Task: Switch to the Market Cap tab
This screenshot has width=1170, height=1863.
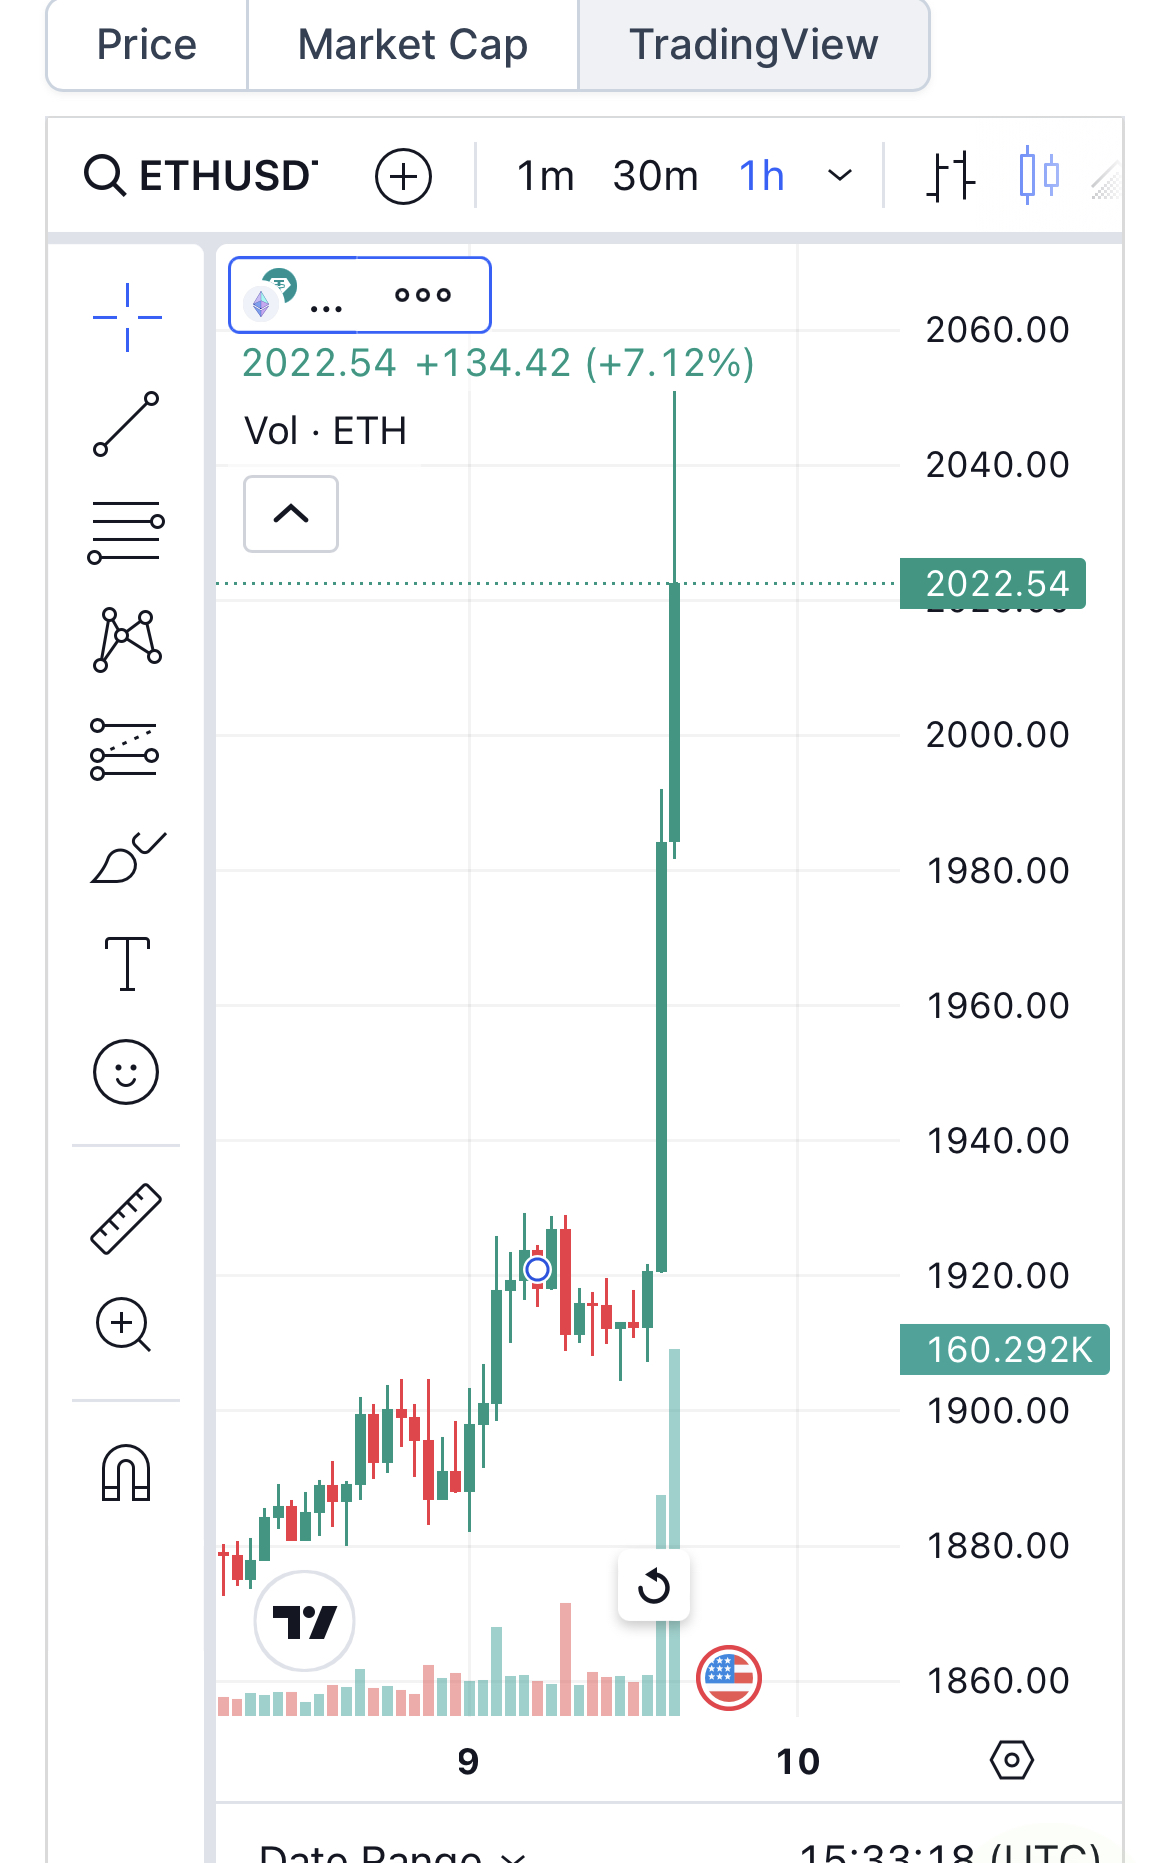Action: point(413,45)
